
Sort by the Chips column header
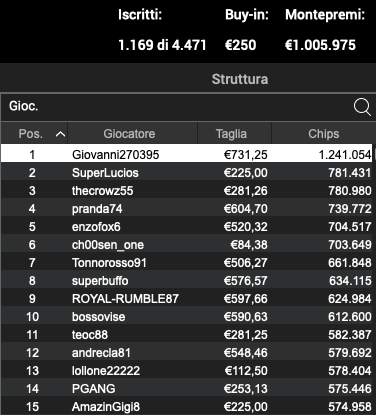[324, 133]
